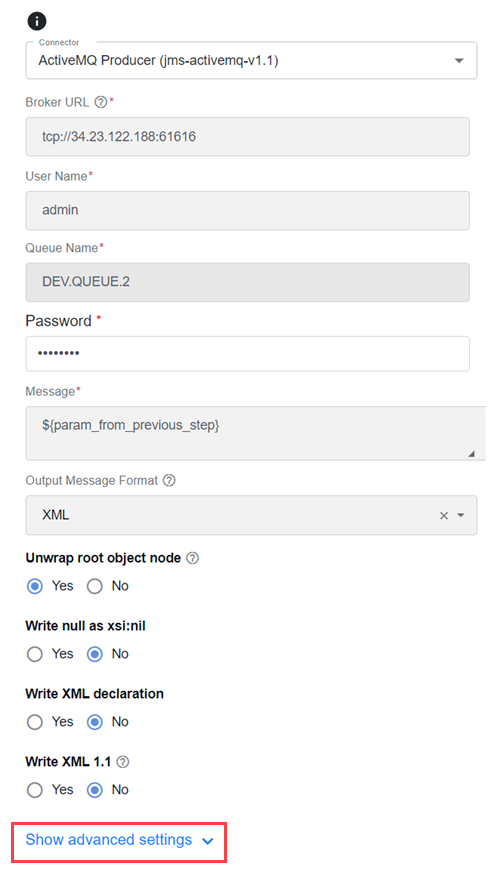Open the Output Message Format dropdown arrow
The width and height of the screenshot is (500, 869).
(461, 515)
